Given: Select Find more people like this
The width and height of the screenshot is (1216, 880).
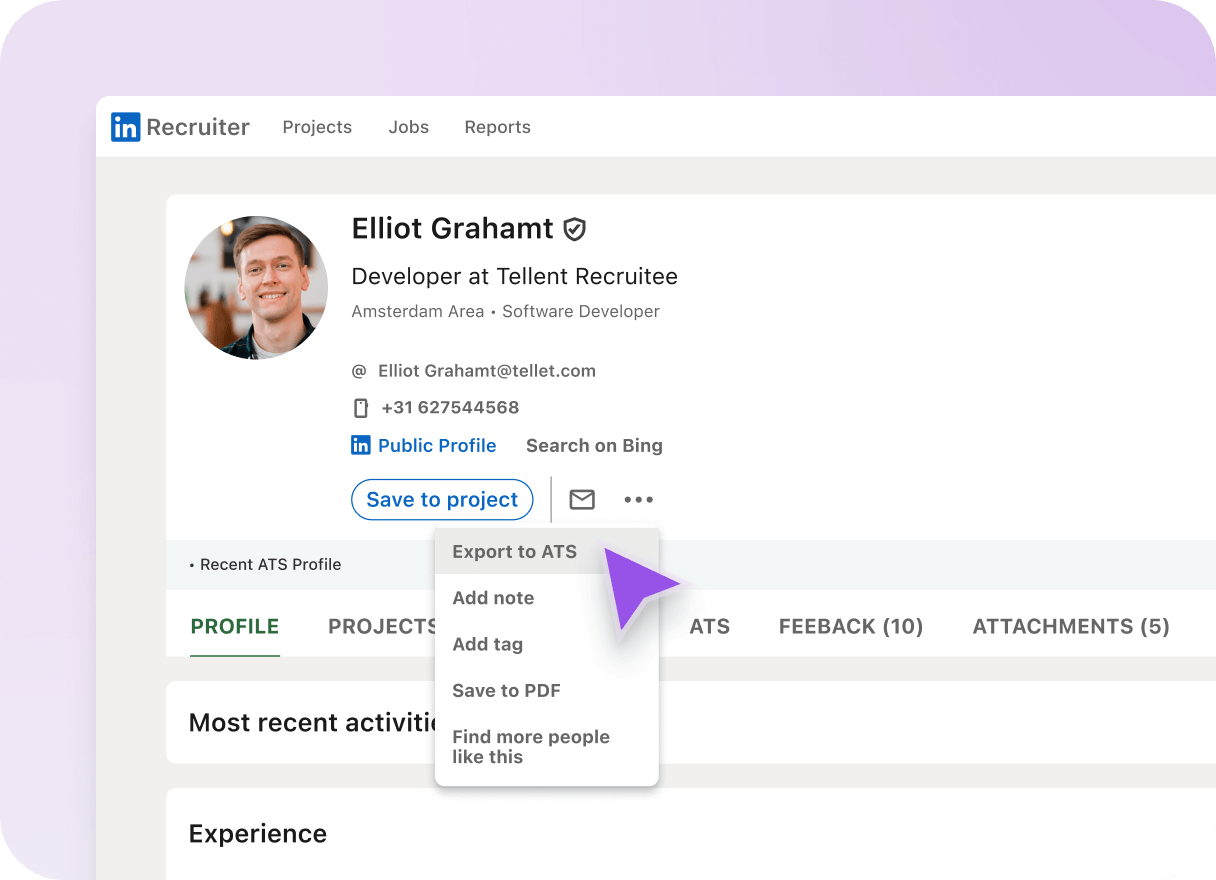Looking at the screenshot, I should tap(531, 746).
